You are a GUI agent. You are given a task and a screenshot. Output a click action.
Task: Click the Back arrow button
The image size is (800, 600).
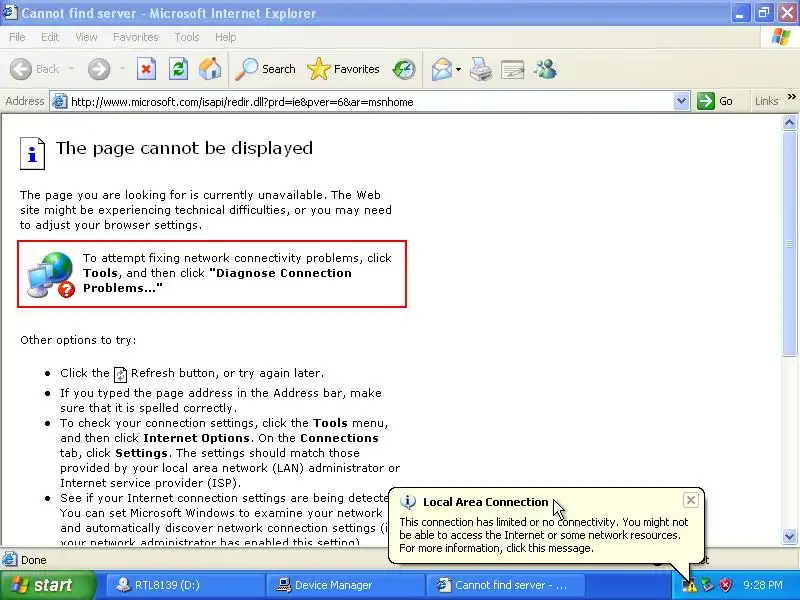pyautogui.click(x=21, y=69)
